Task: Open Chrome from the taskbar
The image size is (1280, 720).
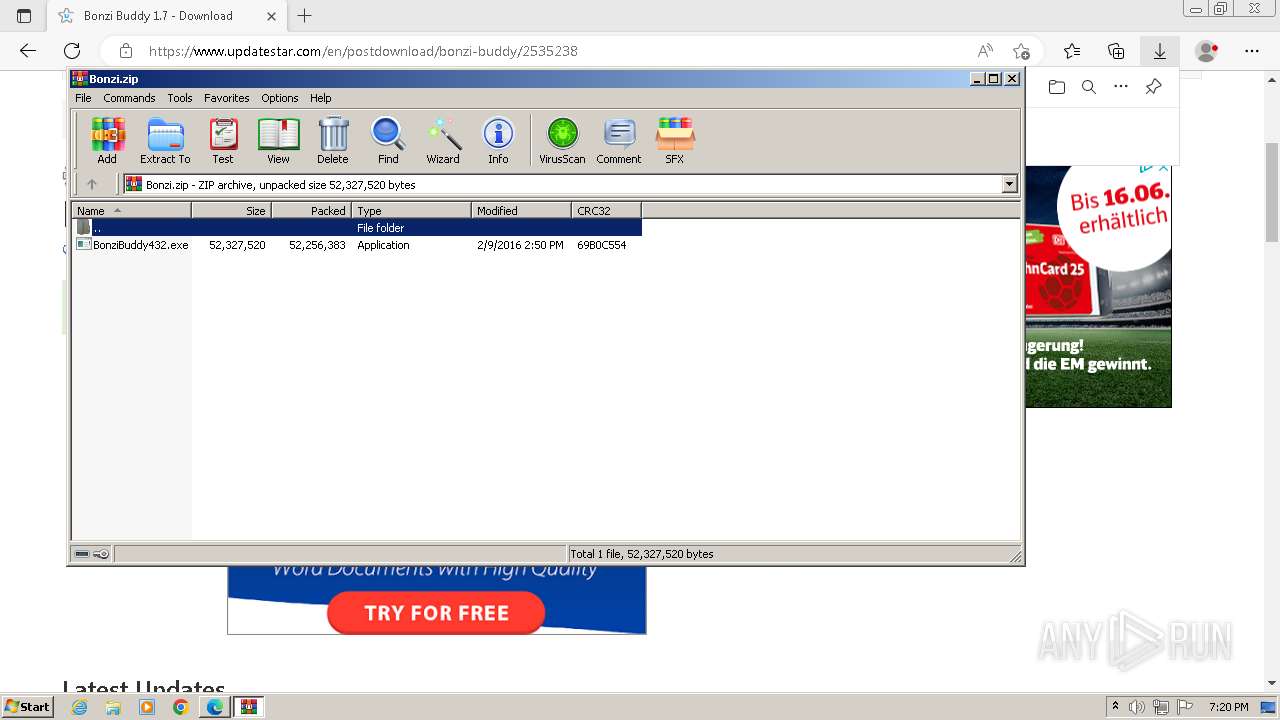Action: pyautogui.click(x=181, y=707)
